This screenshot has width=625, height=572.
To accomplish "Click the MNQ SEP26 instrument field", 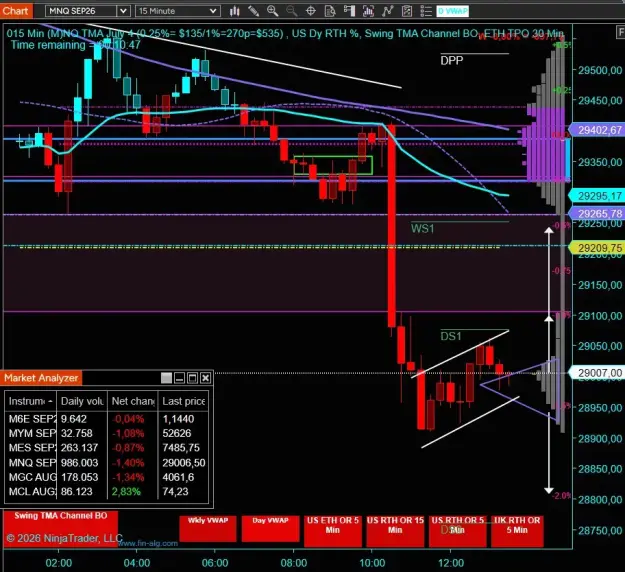I will [x=81, y=11].
